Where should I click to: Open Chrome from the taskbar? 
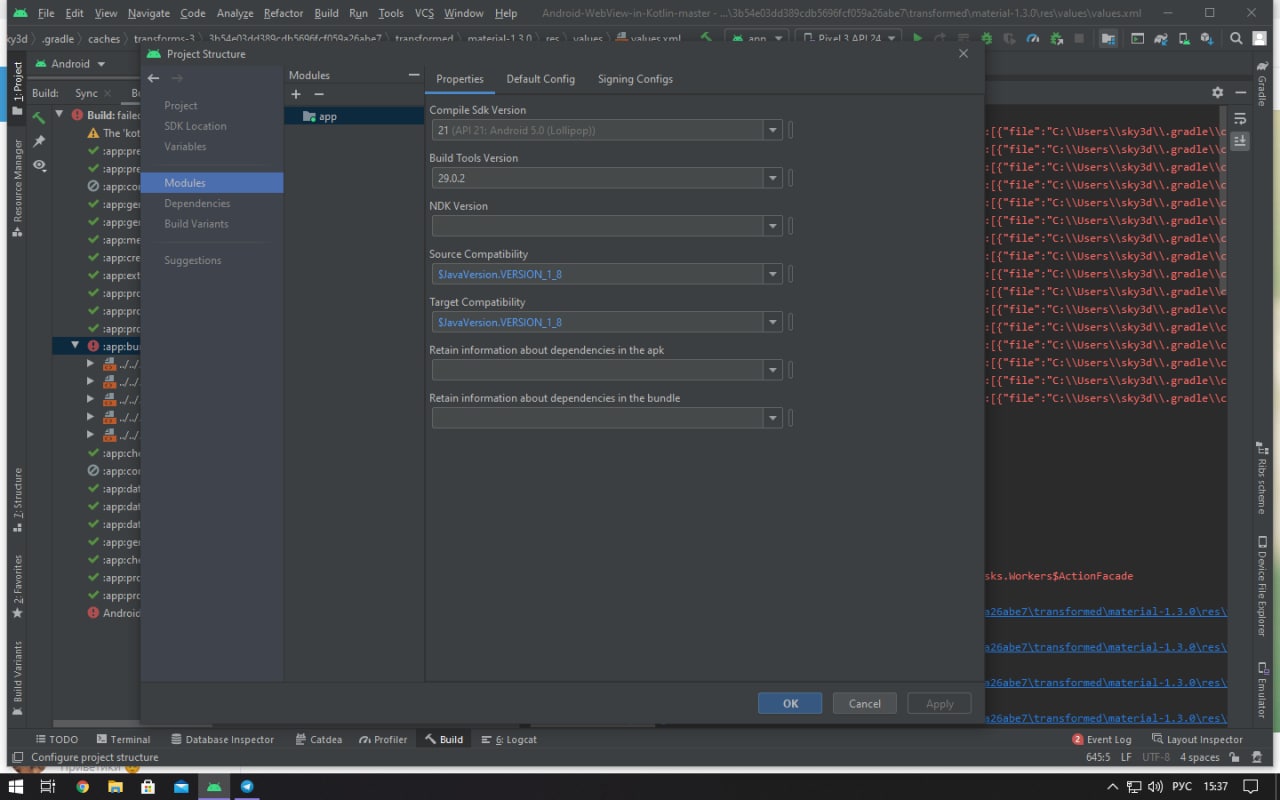pyautogui.click(x=82, y=786)
